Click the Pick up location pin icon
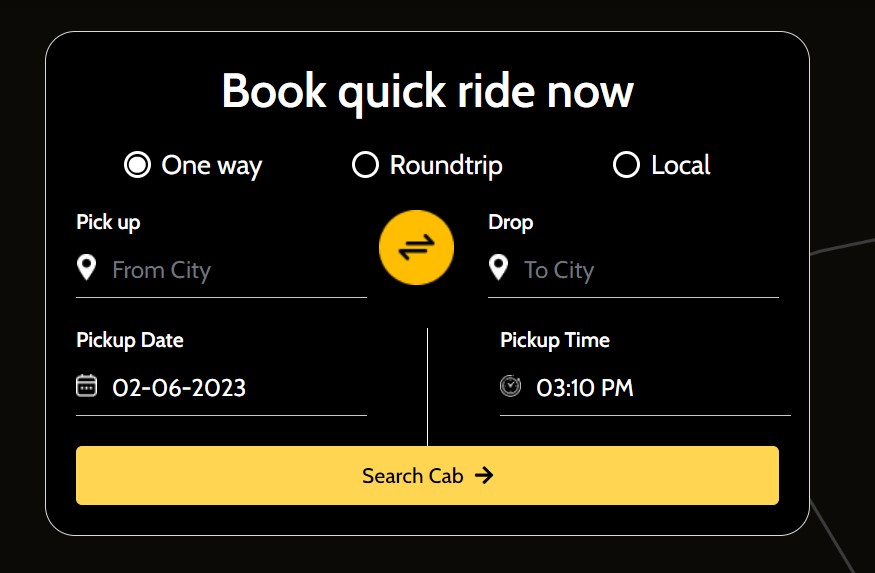875x573 pixels. coord(86,268)
